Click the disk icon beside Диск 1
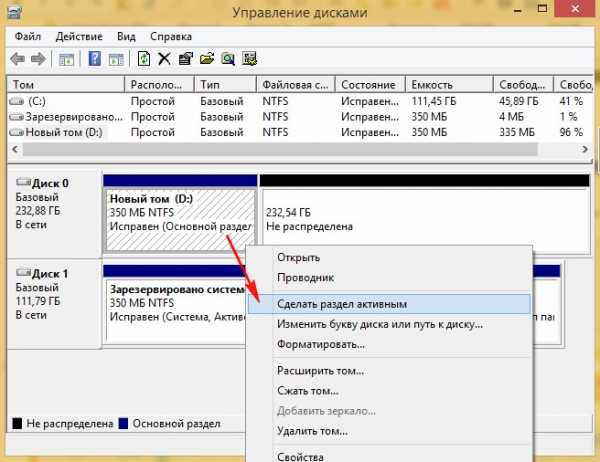This screenshot has height=462, width=600. point(24,273)
